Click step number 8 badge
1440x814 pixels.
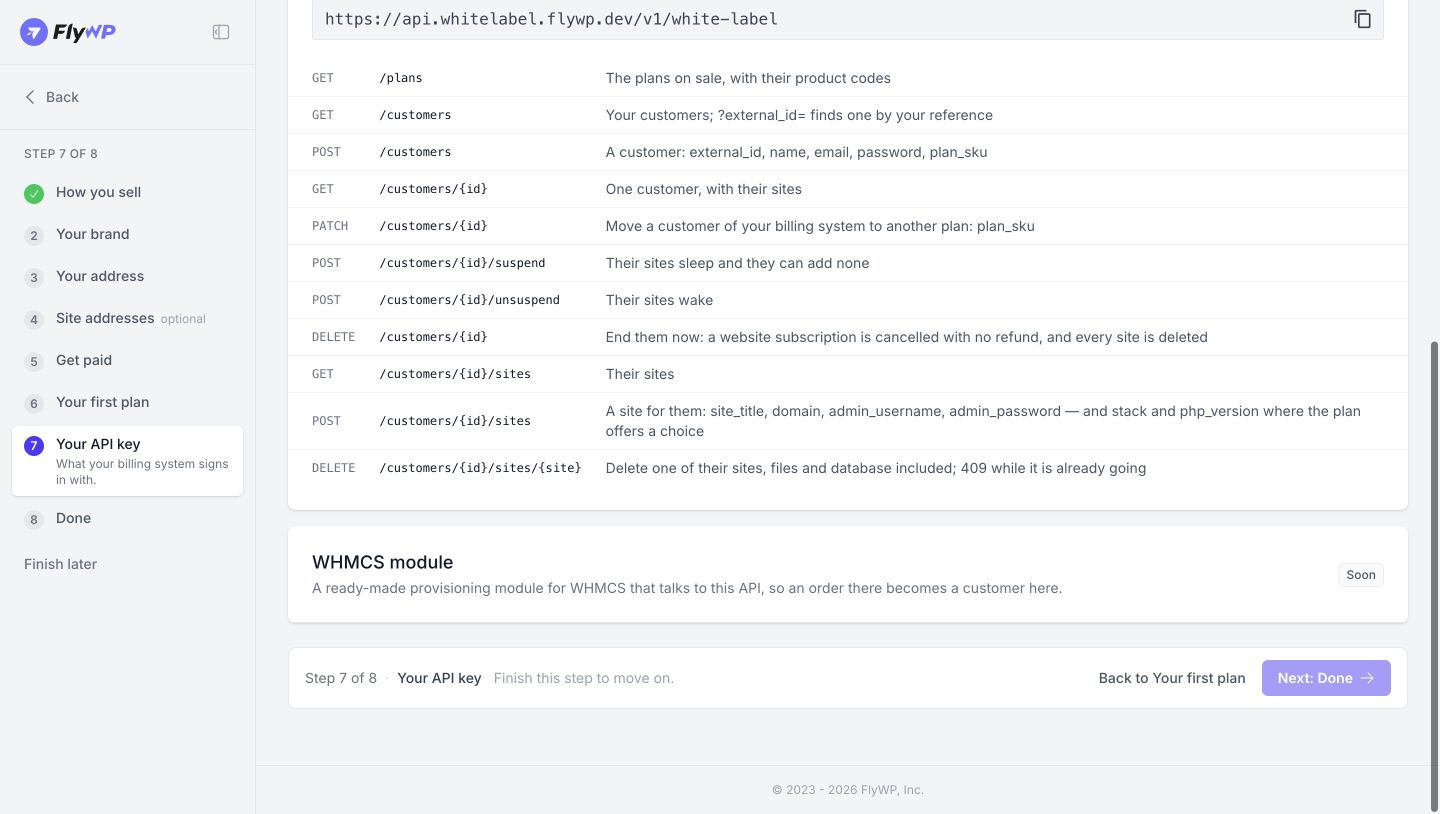[x=34, y=519]
